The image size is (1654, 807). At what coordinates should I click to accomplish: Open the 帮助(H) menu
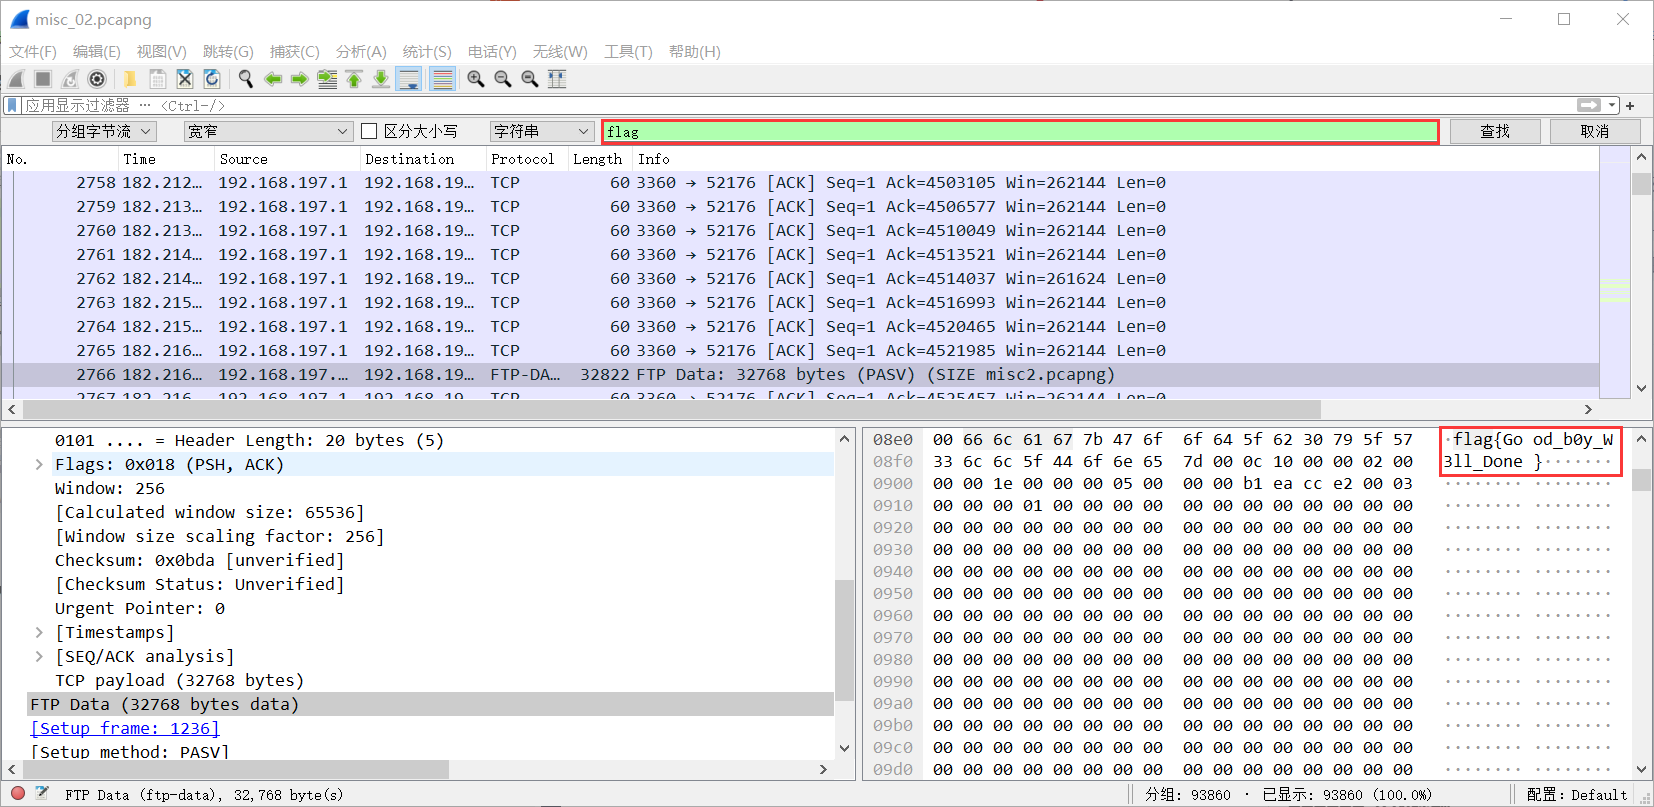(x=694, y=51)
